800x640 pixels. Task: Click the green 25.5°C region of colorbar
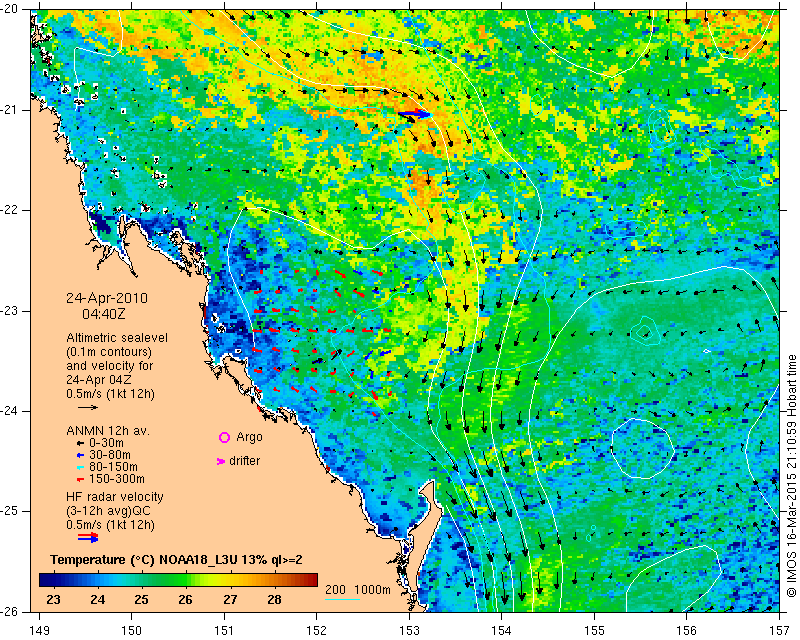(x=163, y=580)
